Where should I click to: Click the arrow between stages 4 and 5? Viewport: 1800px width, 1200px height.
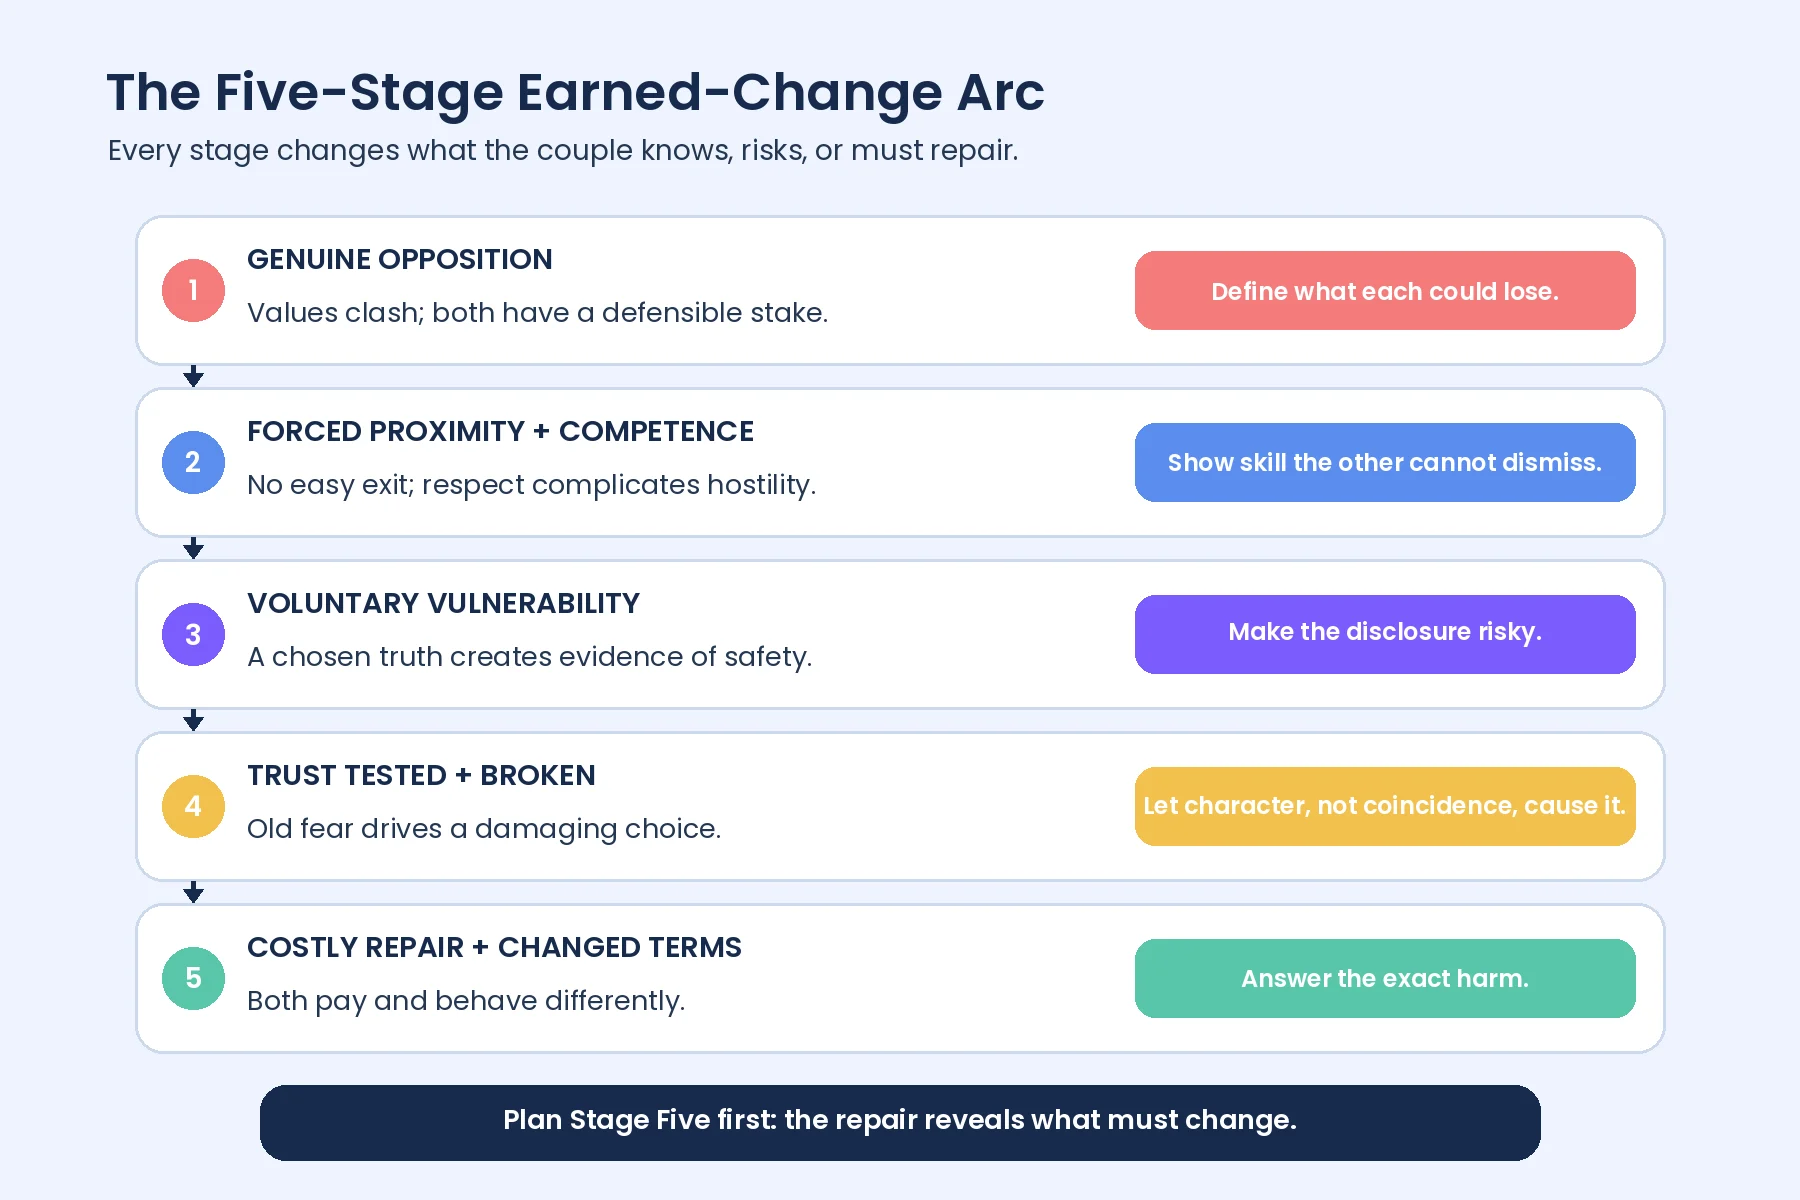(194, 893)
